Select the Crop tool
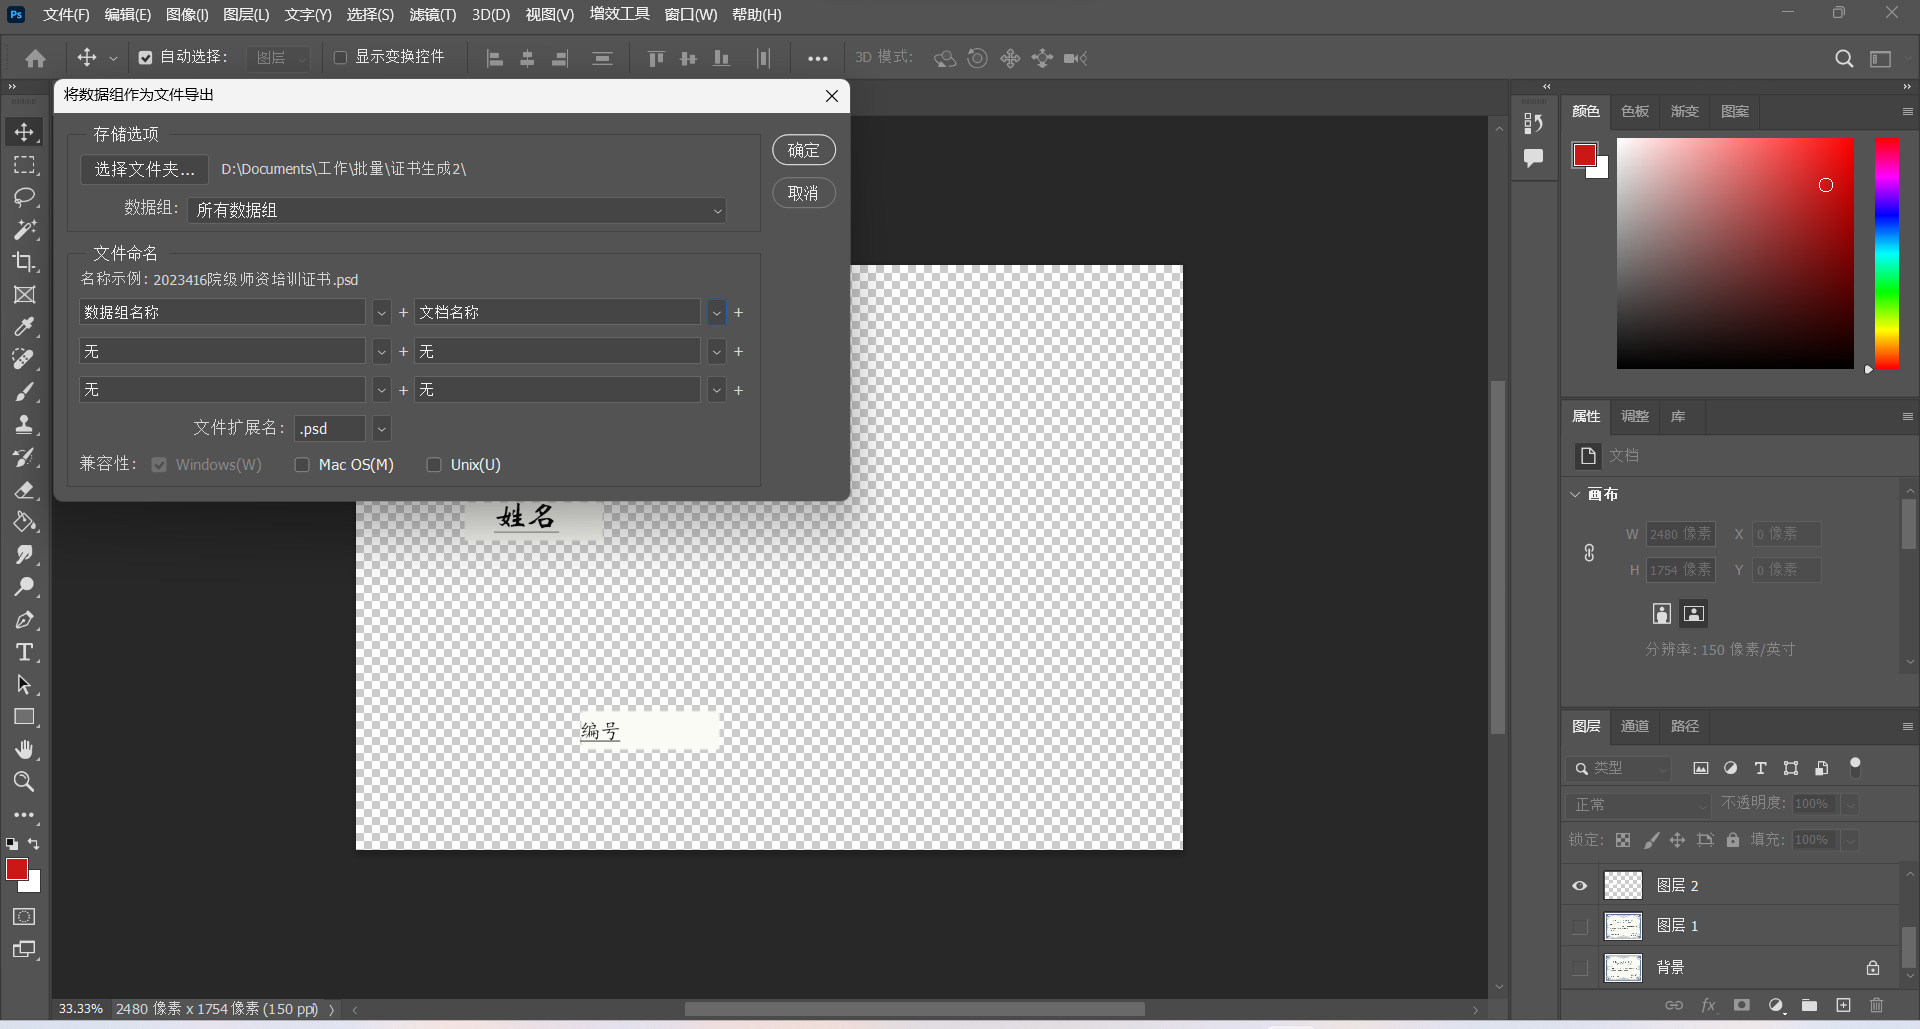 pyautogui.click(x=24, y=262)
